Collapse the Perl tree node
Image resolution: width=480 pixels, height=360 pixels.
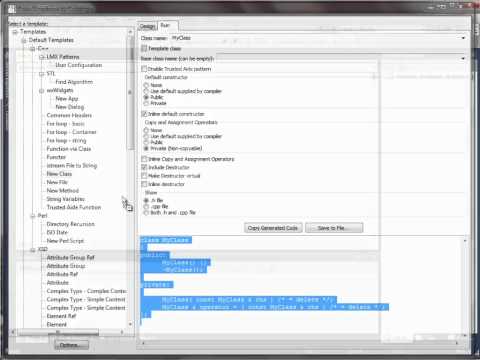point(33,216)
